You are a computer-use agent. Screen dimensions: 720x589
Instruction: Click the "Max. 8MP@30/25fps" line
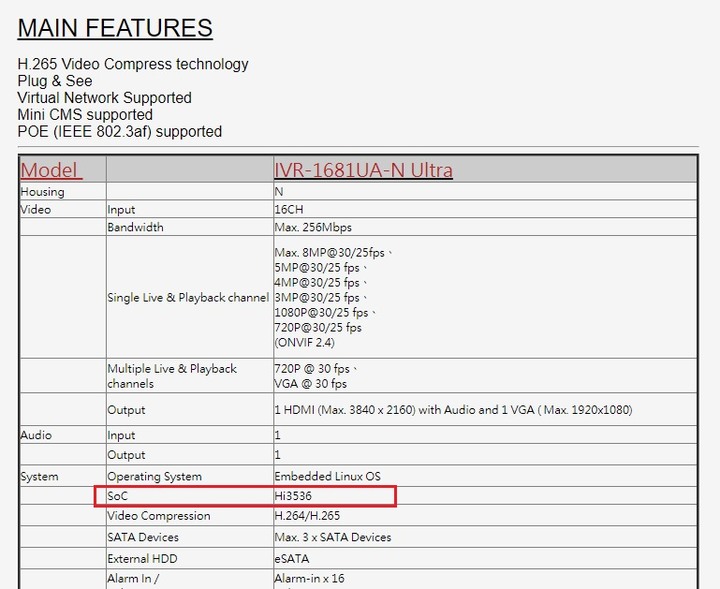[330, 252]
